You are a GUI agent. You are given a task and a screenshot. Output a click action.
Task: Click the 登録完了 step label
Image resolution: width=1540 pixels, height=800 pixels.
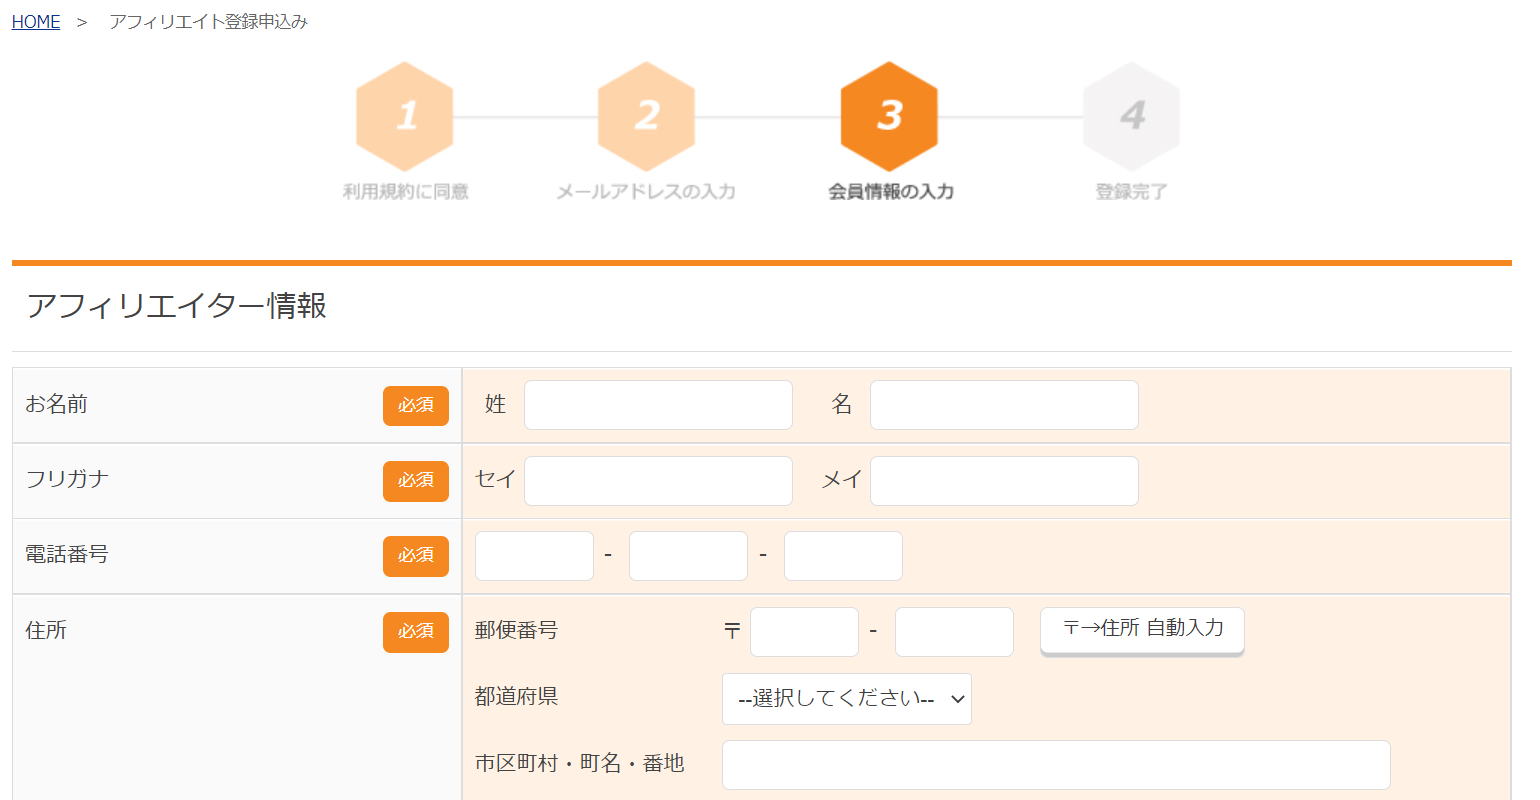coord(1131,191)
